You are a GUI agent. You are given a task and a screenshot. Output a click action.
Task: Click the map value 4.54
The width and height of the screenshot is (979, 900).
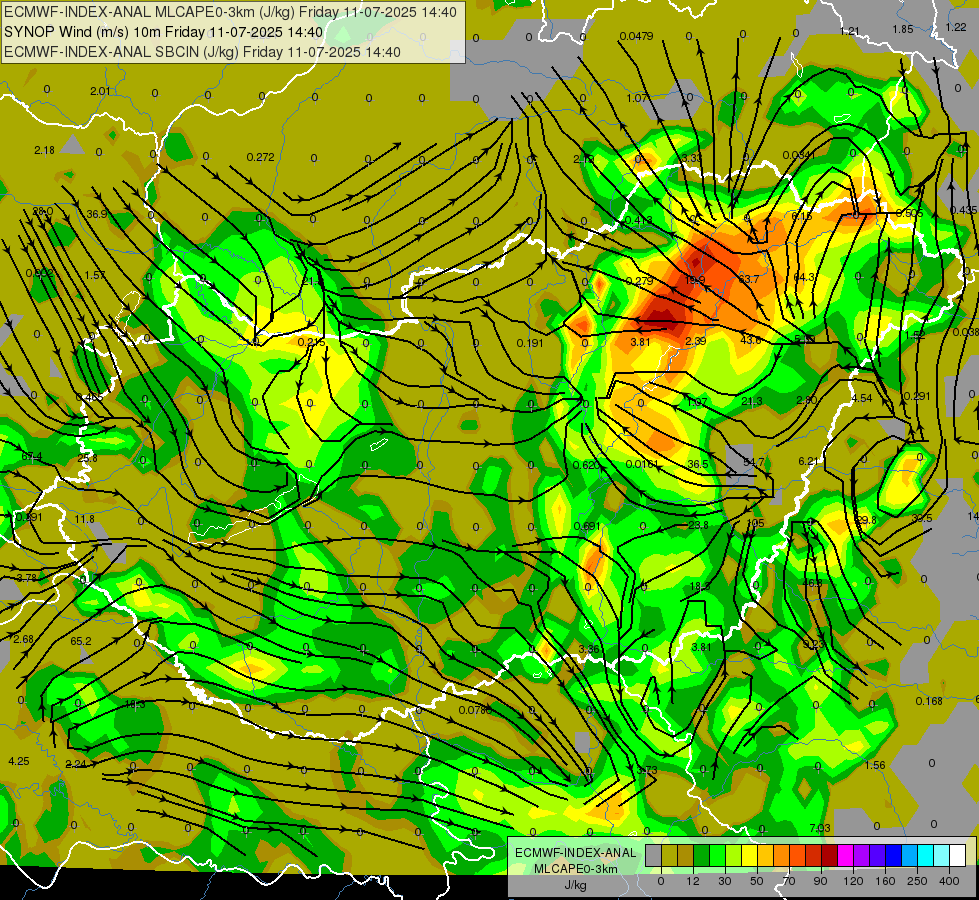pyautogui.click(x=862, y=398)
